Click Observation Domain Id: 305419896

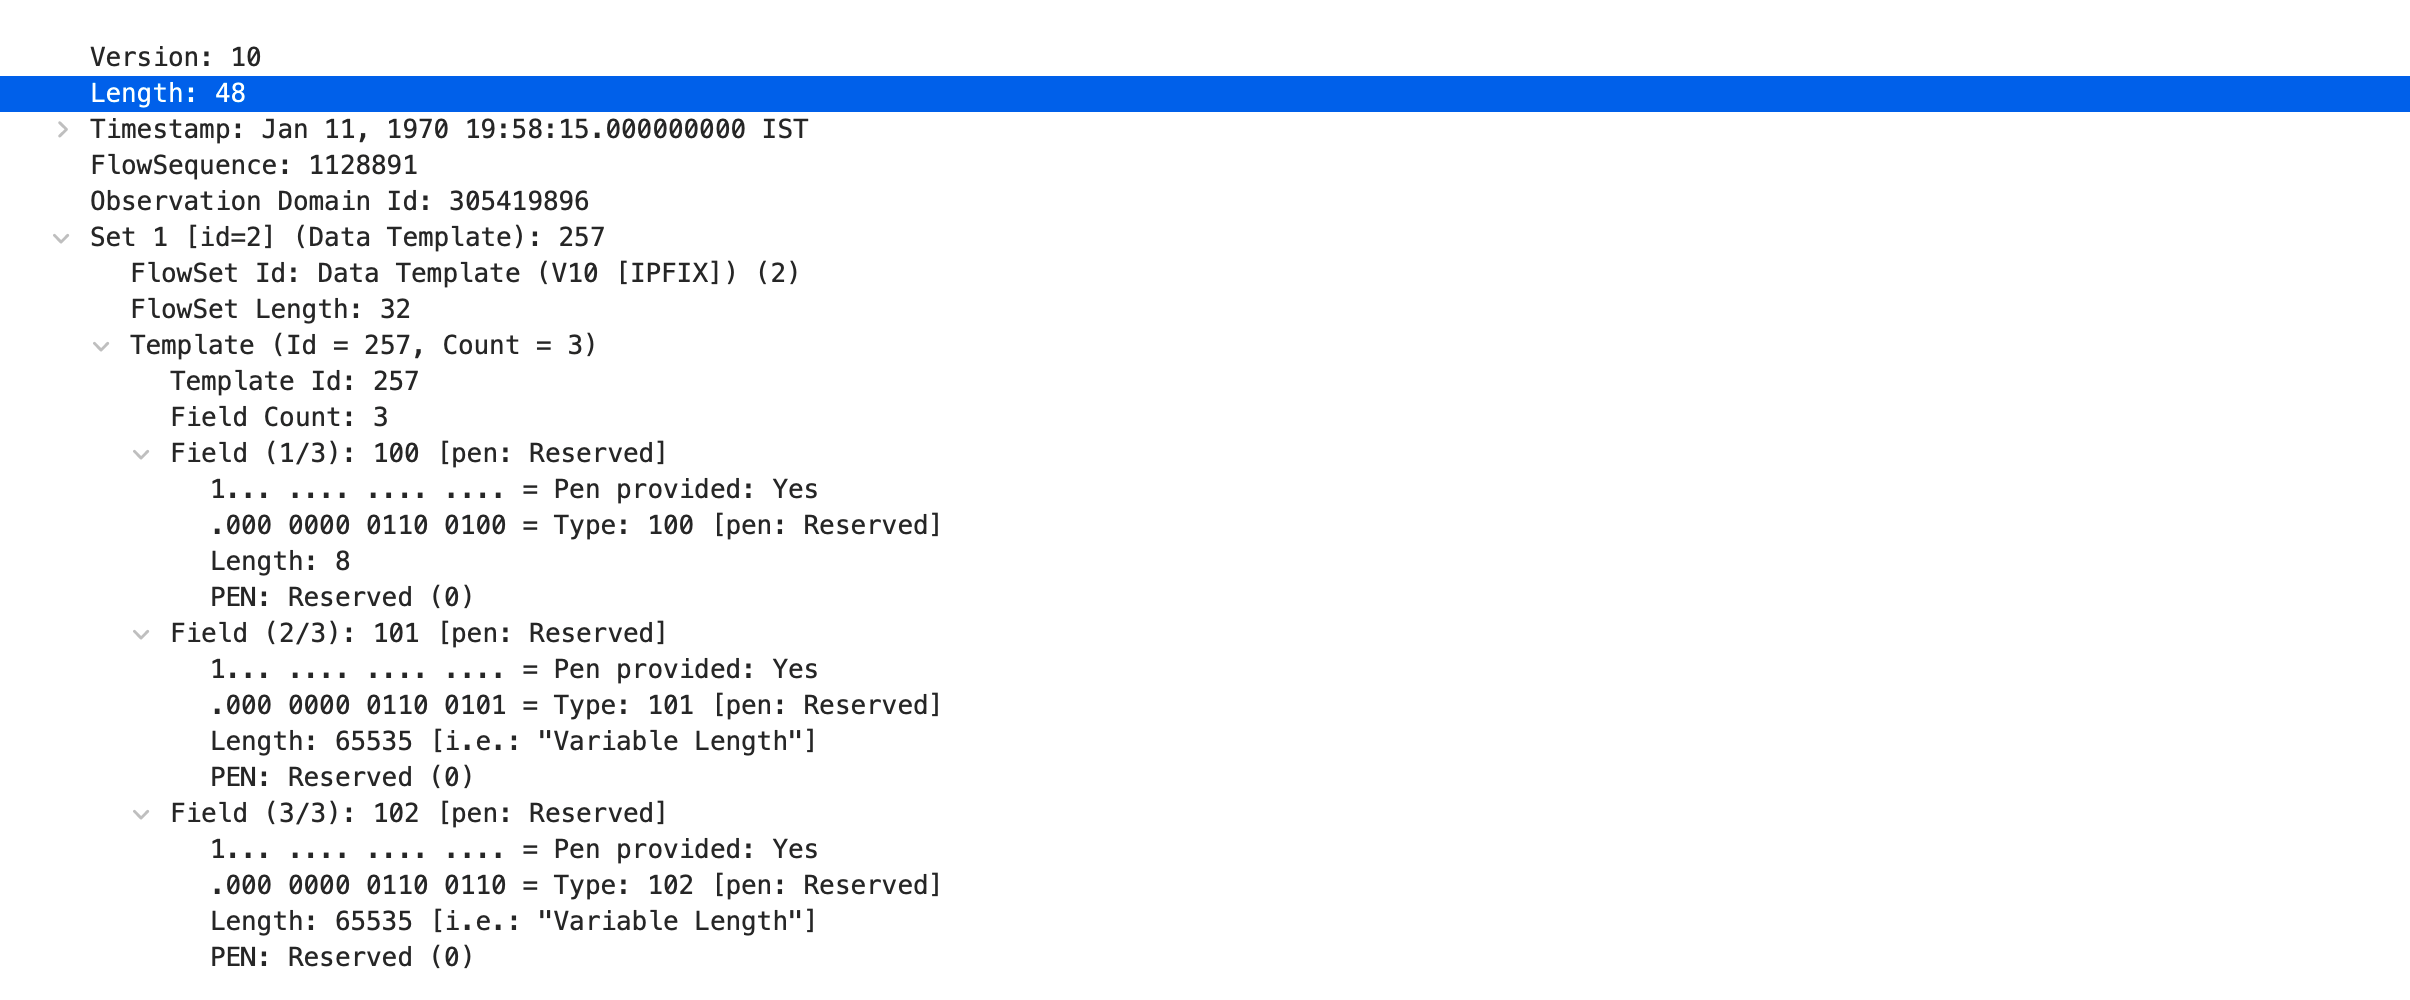339,201
